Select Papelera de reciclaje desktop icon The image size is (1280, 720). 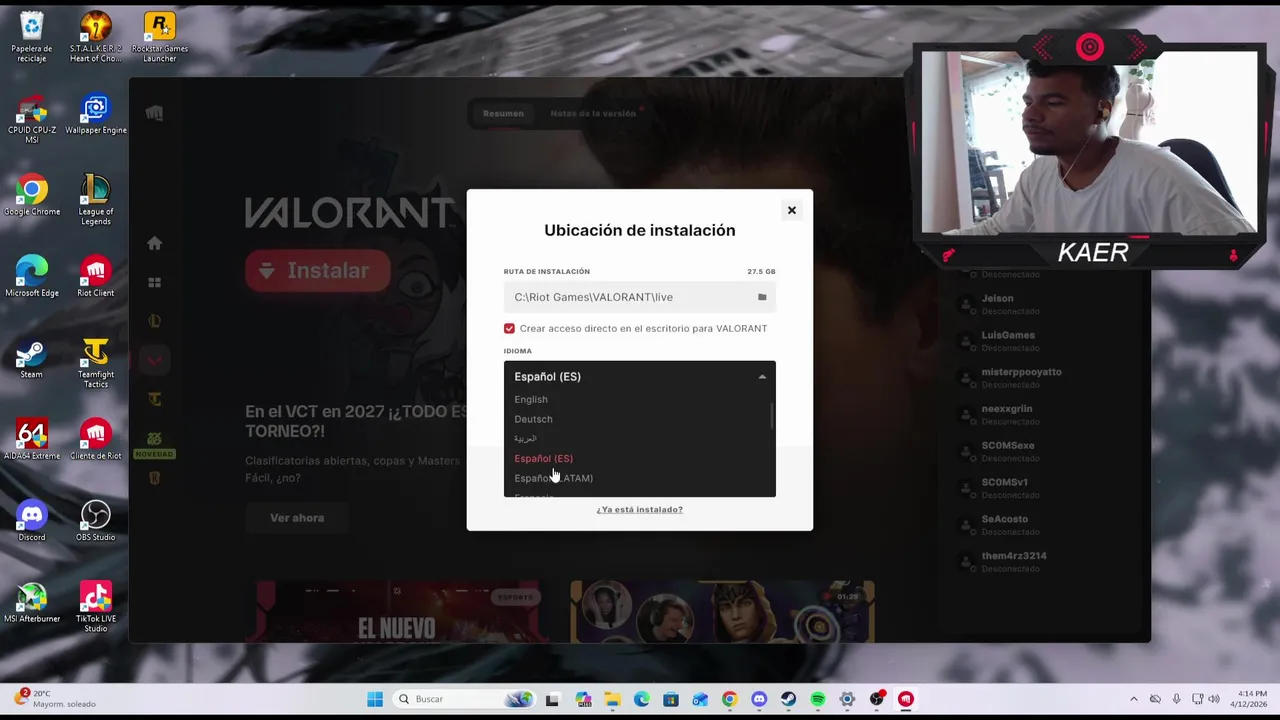point(32,37)
